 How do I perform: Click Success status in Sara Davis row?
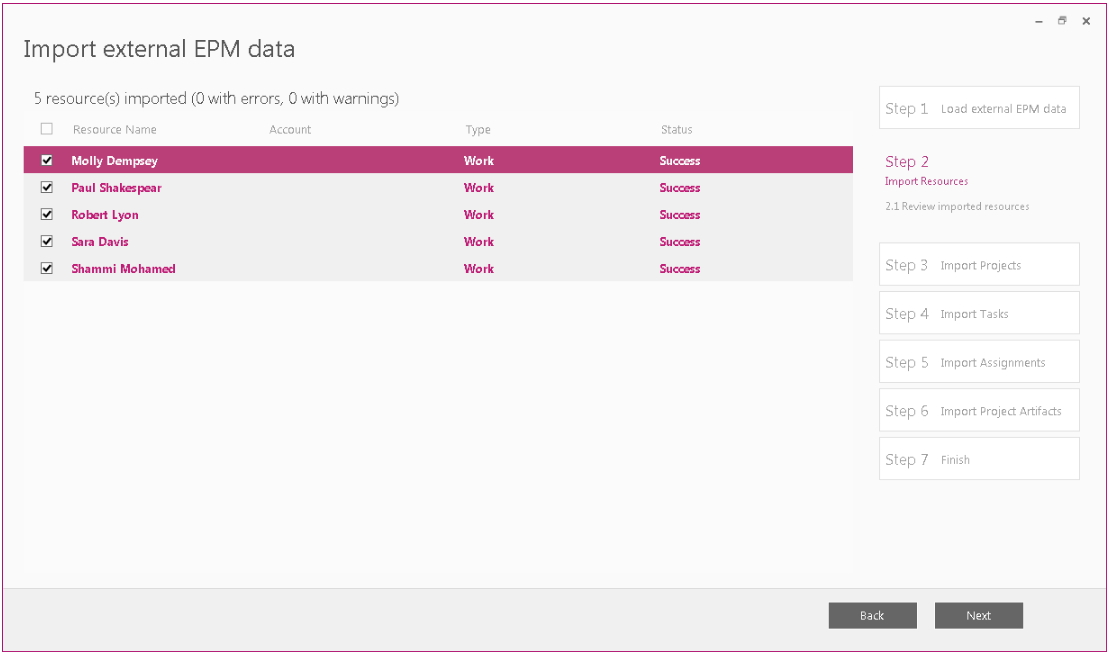point(680,241)
